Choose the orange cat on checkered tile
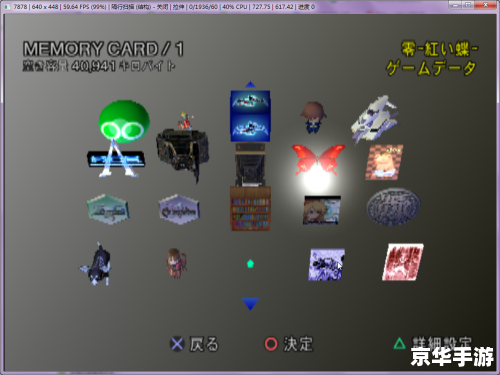Viewport: 500px width, 375px height. click(384, 162)
